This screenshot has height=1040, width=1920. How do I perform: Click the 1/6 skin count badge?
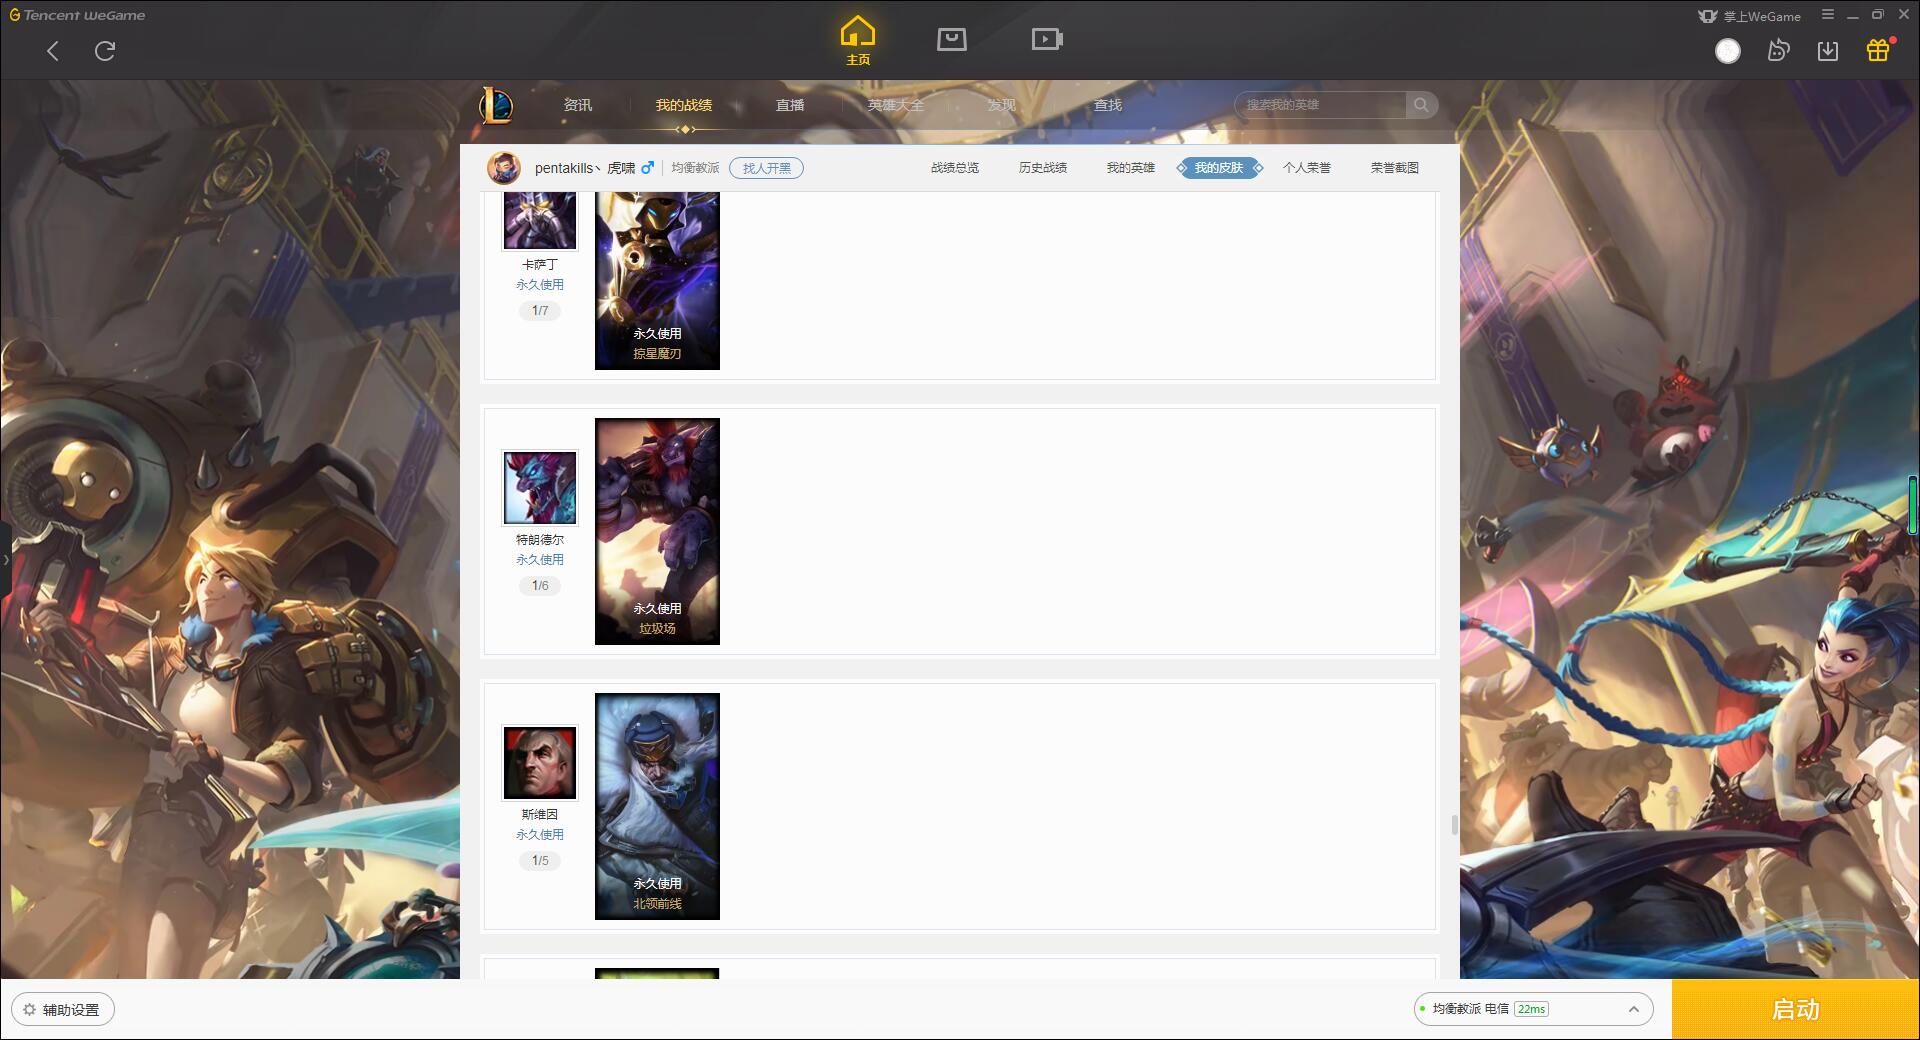click(x=540, y=586)
